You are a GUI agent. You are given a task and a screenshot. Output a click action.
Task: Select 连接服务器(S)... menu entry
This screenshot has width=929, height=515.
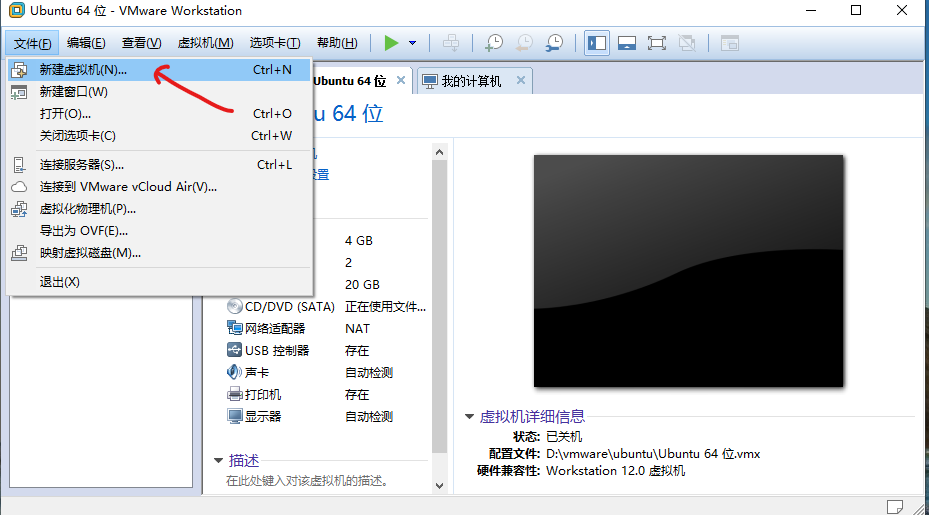point(159,165)
